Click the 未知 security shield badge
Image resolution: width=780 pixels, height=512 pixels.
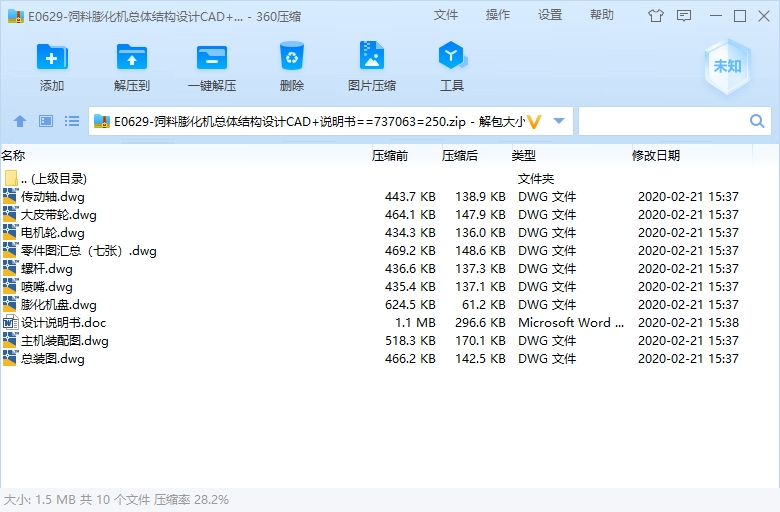pyautogui.click(x=727, y=66)
